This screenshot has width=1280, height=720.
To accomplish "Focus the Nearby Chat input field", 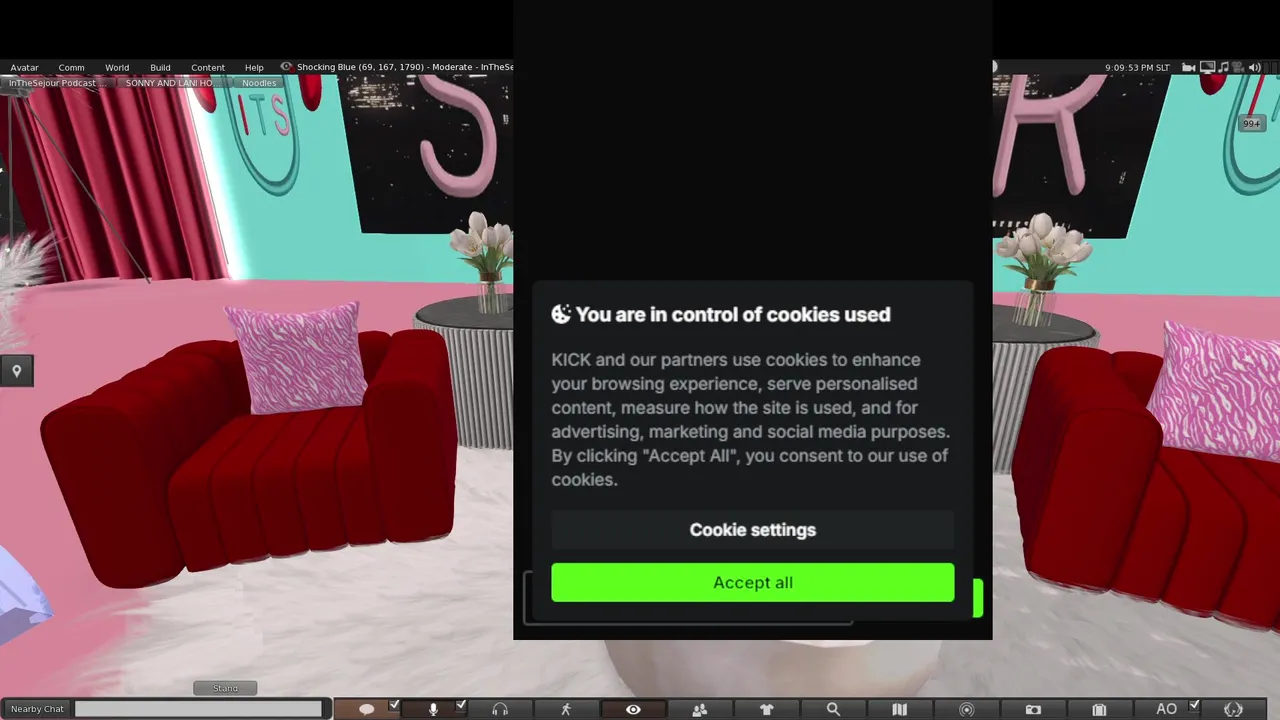I will (x=198, y=709).
